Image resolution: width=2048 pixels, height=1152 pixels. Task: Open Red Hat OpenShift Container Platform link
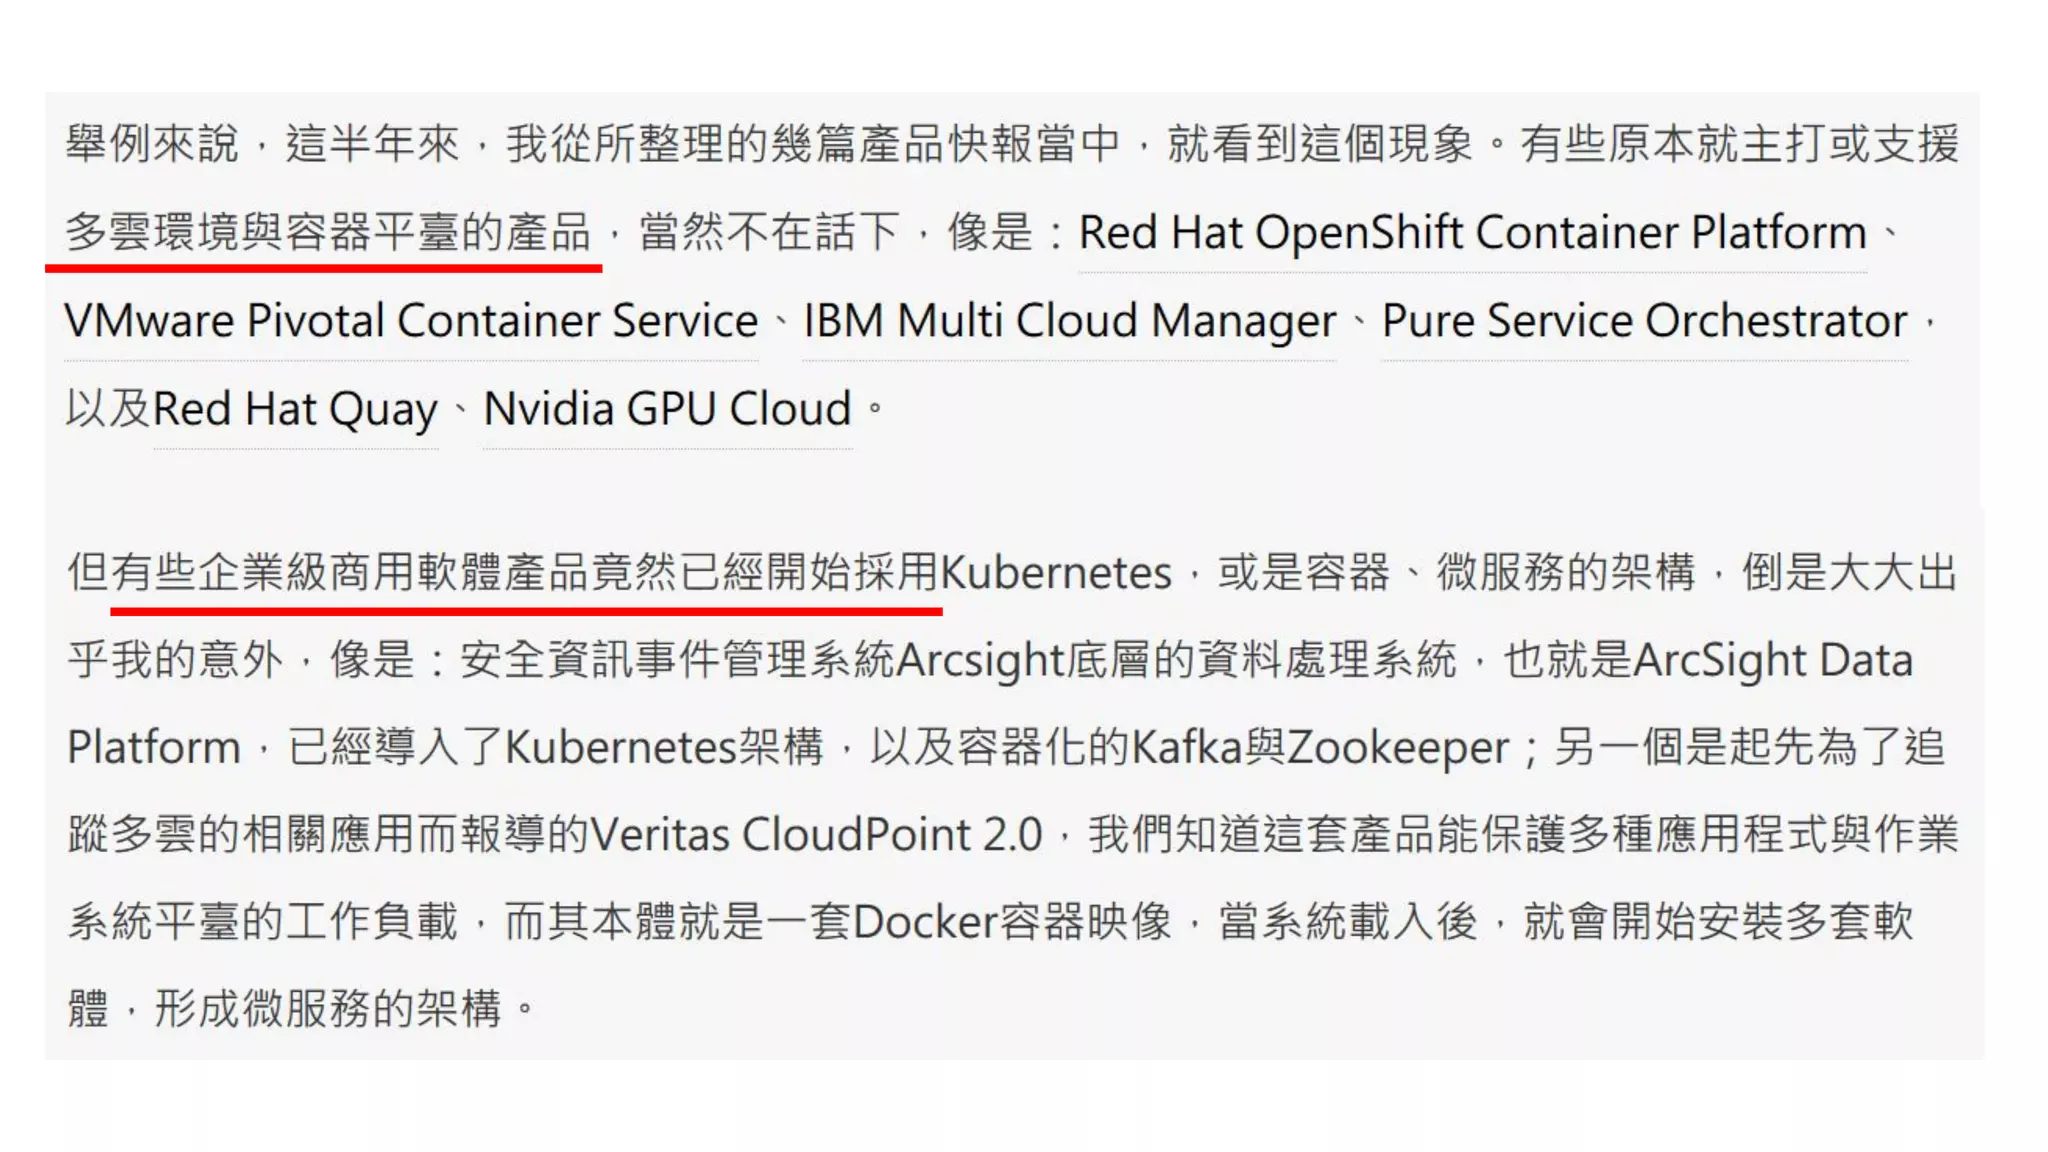[1472, 233]
